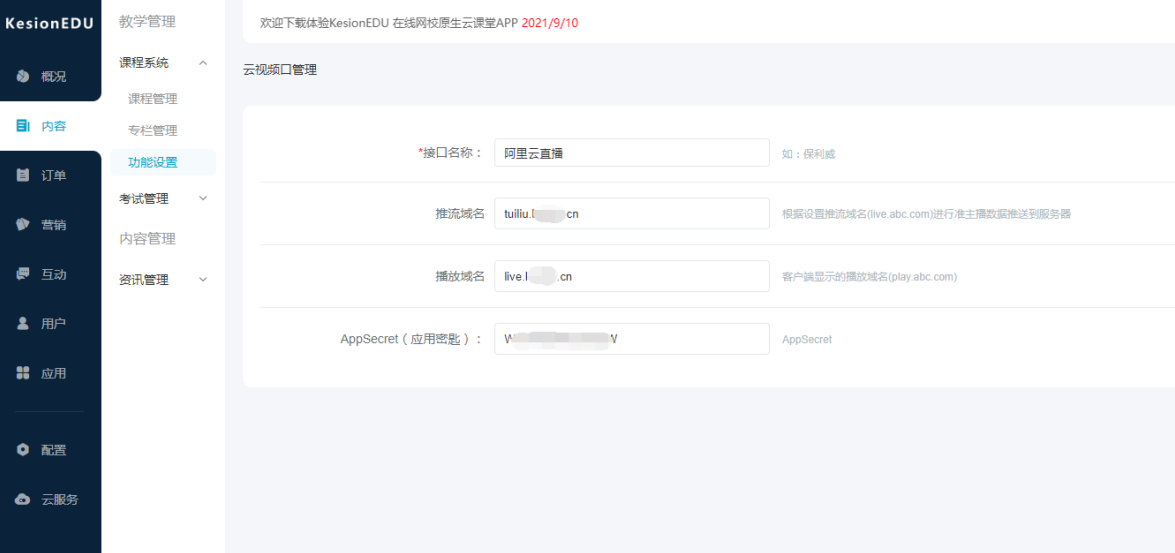Click the 接口名称 input field
Image resolution: width=1175 pixels, height=553 pixels.
click(631, 153)
